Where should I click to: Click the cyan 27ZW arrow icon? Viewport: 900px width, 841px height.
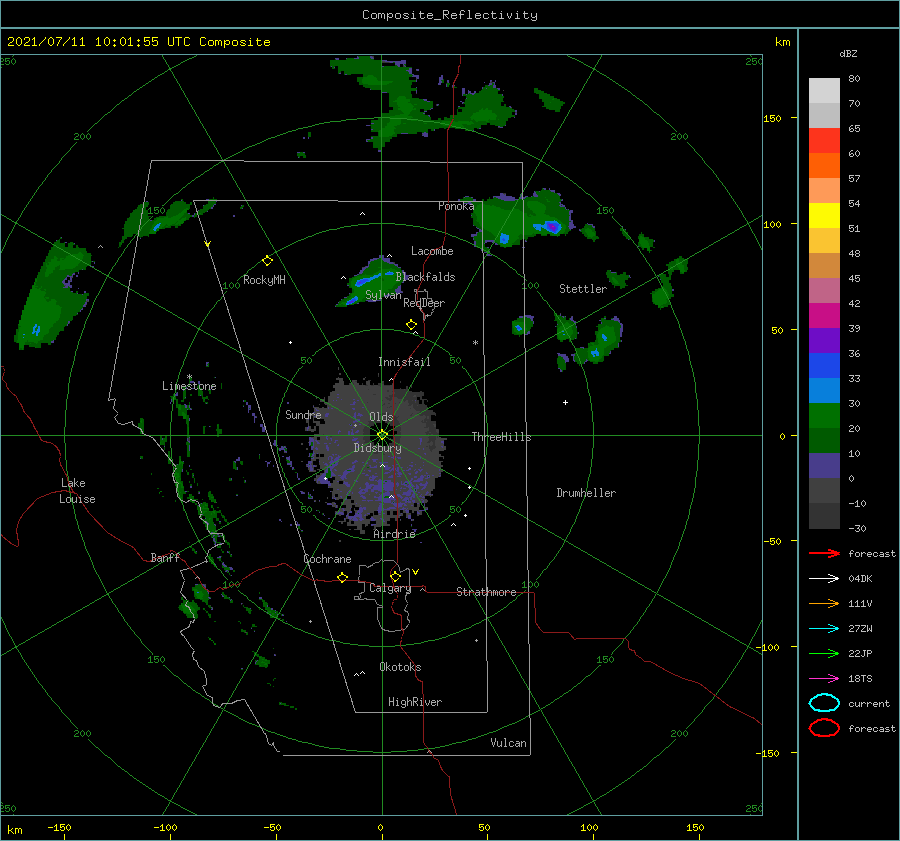(824, 629)
